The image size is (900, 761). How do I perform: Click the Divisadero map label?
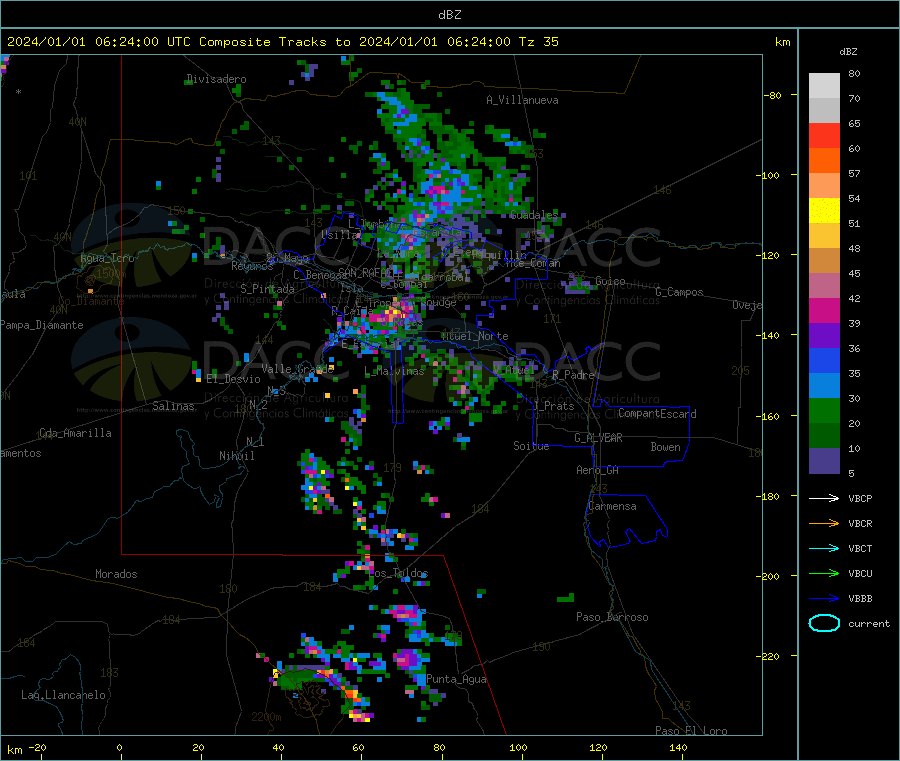pyautogui.click(x=216, y=79)
